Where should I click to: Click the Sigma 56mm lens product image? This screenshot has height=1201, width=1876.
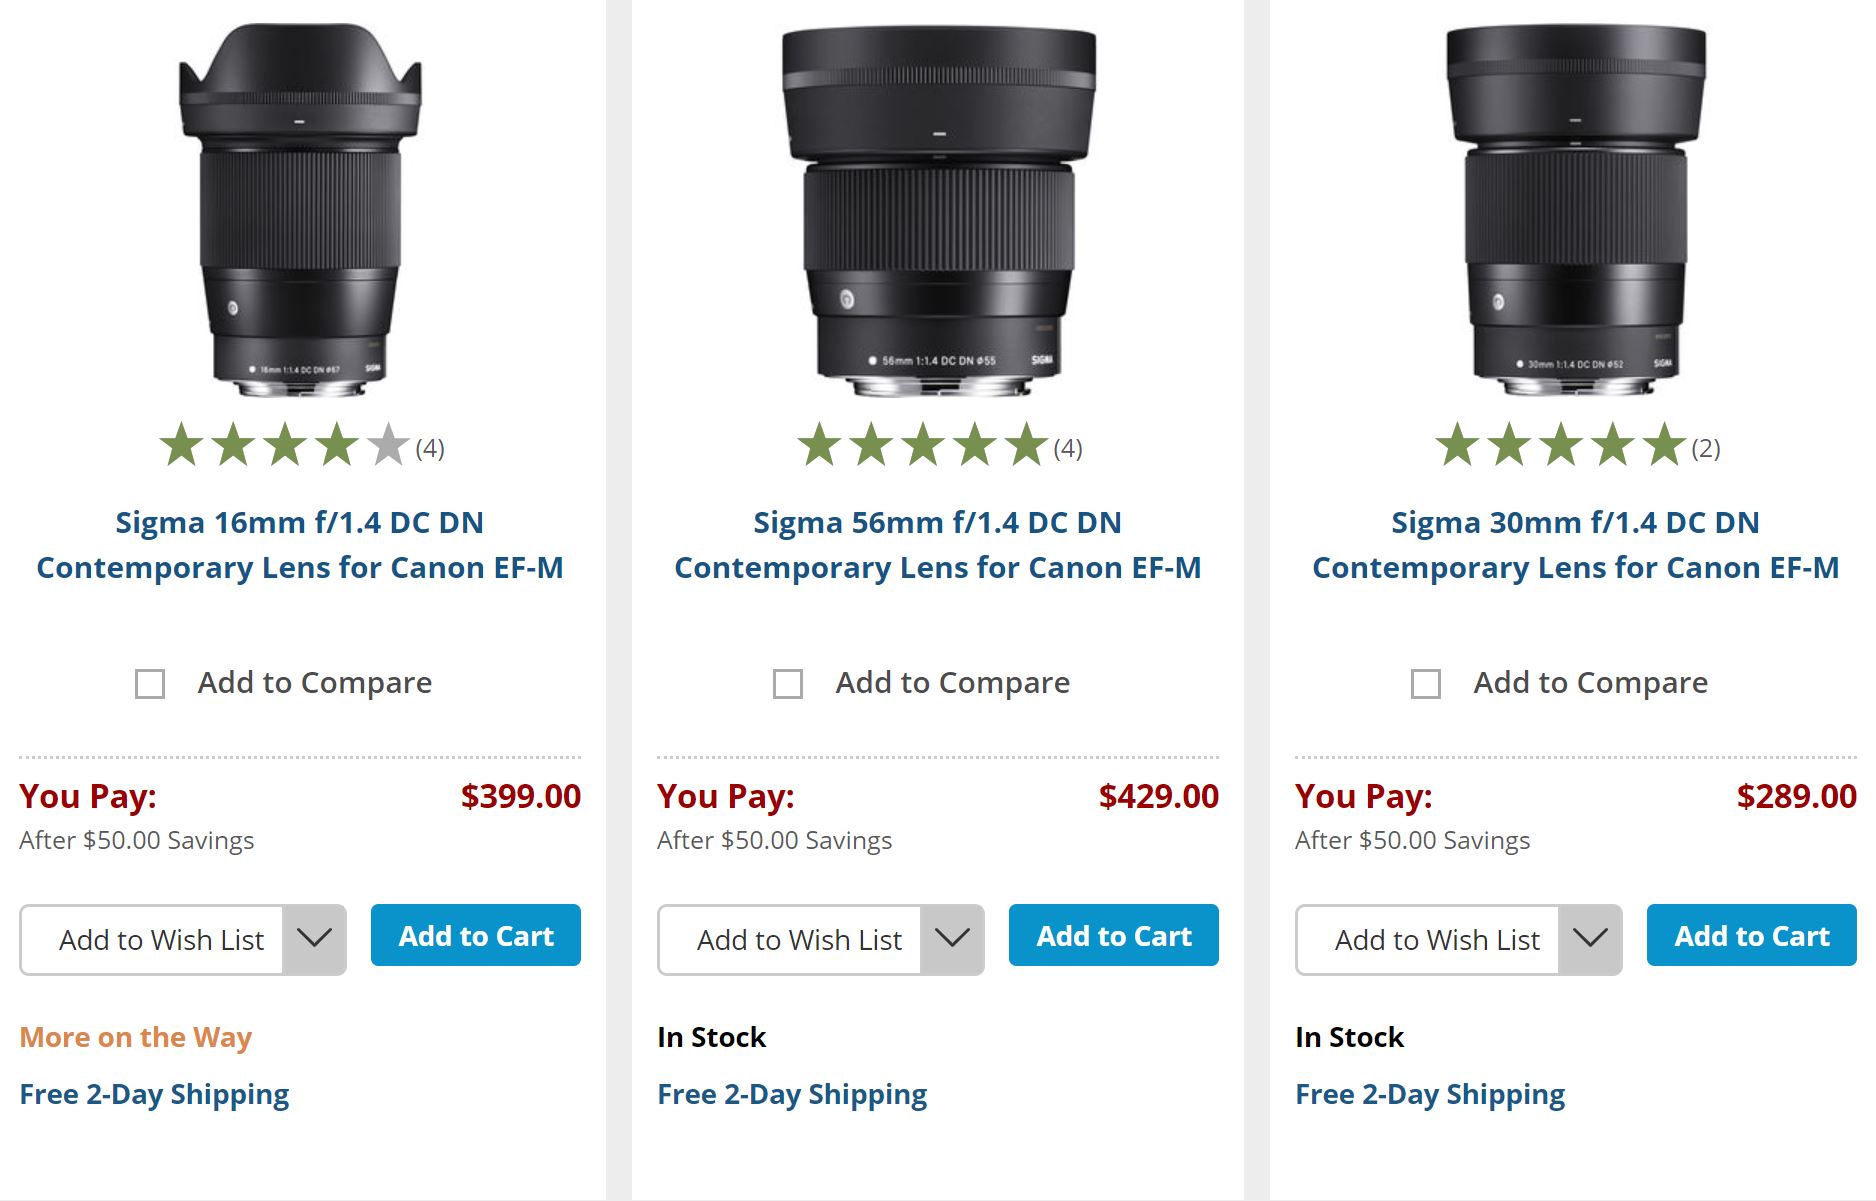938,210
